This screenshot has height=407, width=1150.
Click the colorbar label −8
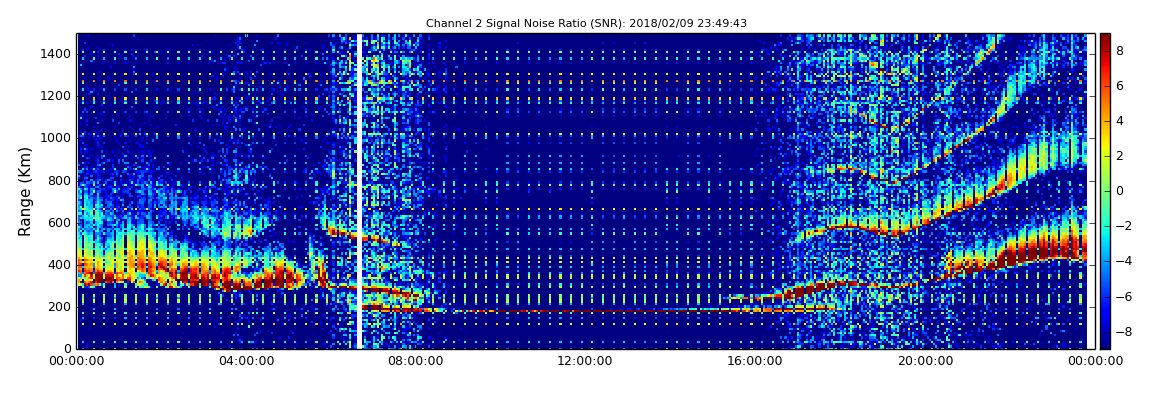coord(1123,331)
